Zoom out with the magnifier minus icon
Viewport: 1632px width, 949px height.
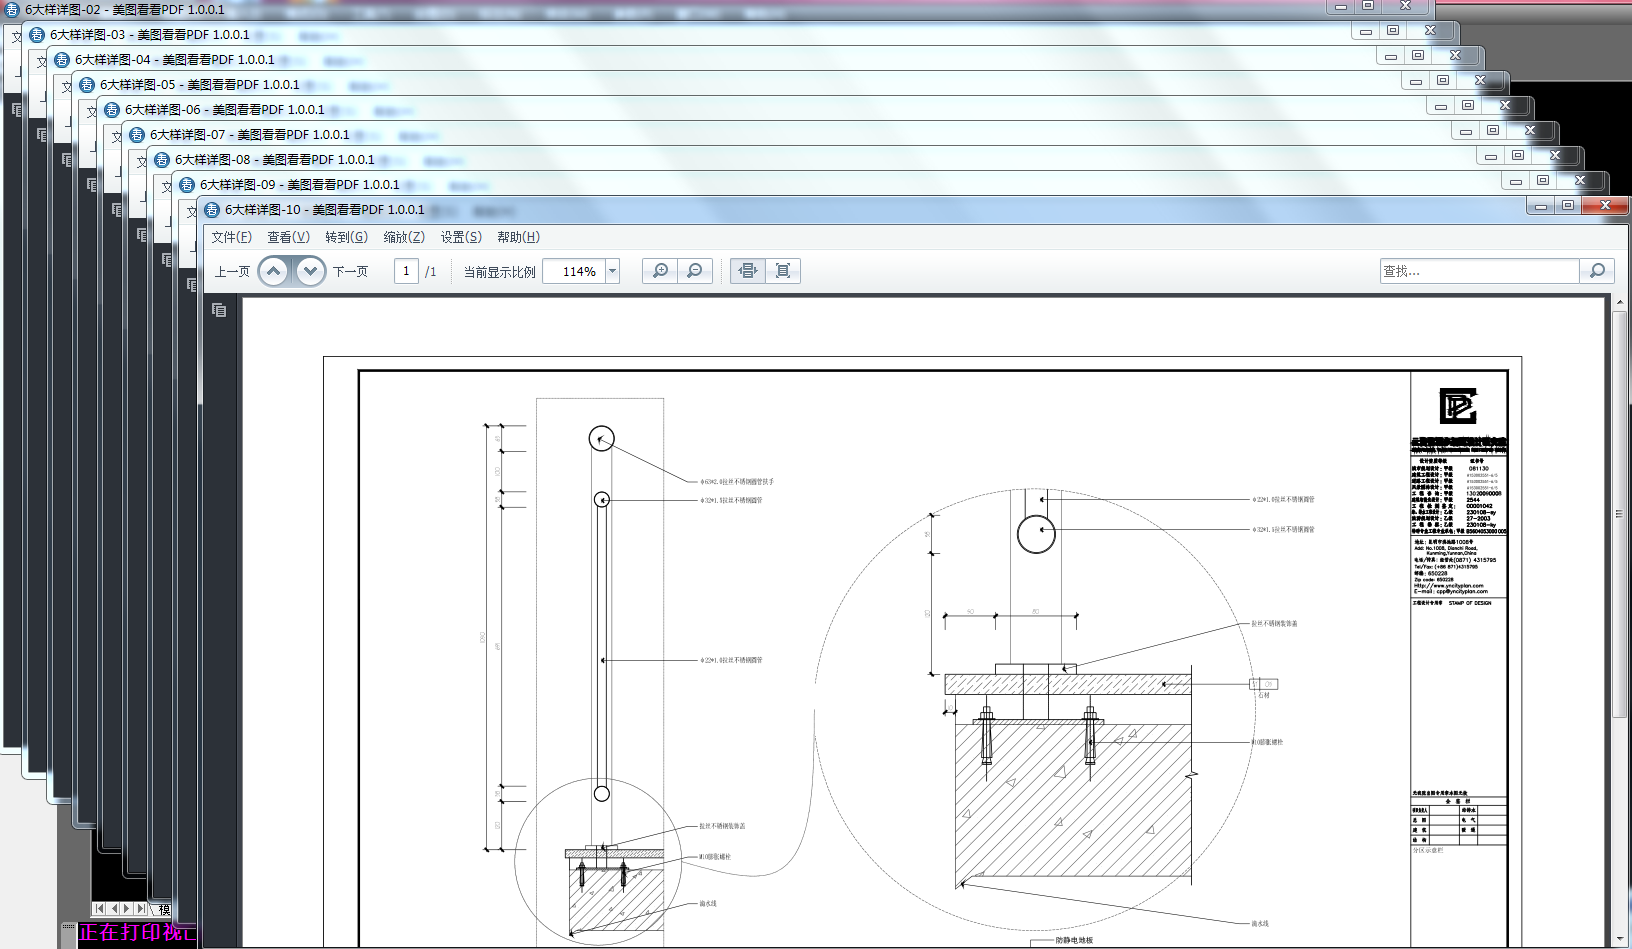click(x=695, y=271)
